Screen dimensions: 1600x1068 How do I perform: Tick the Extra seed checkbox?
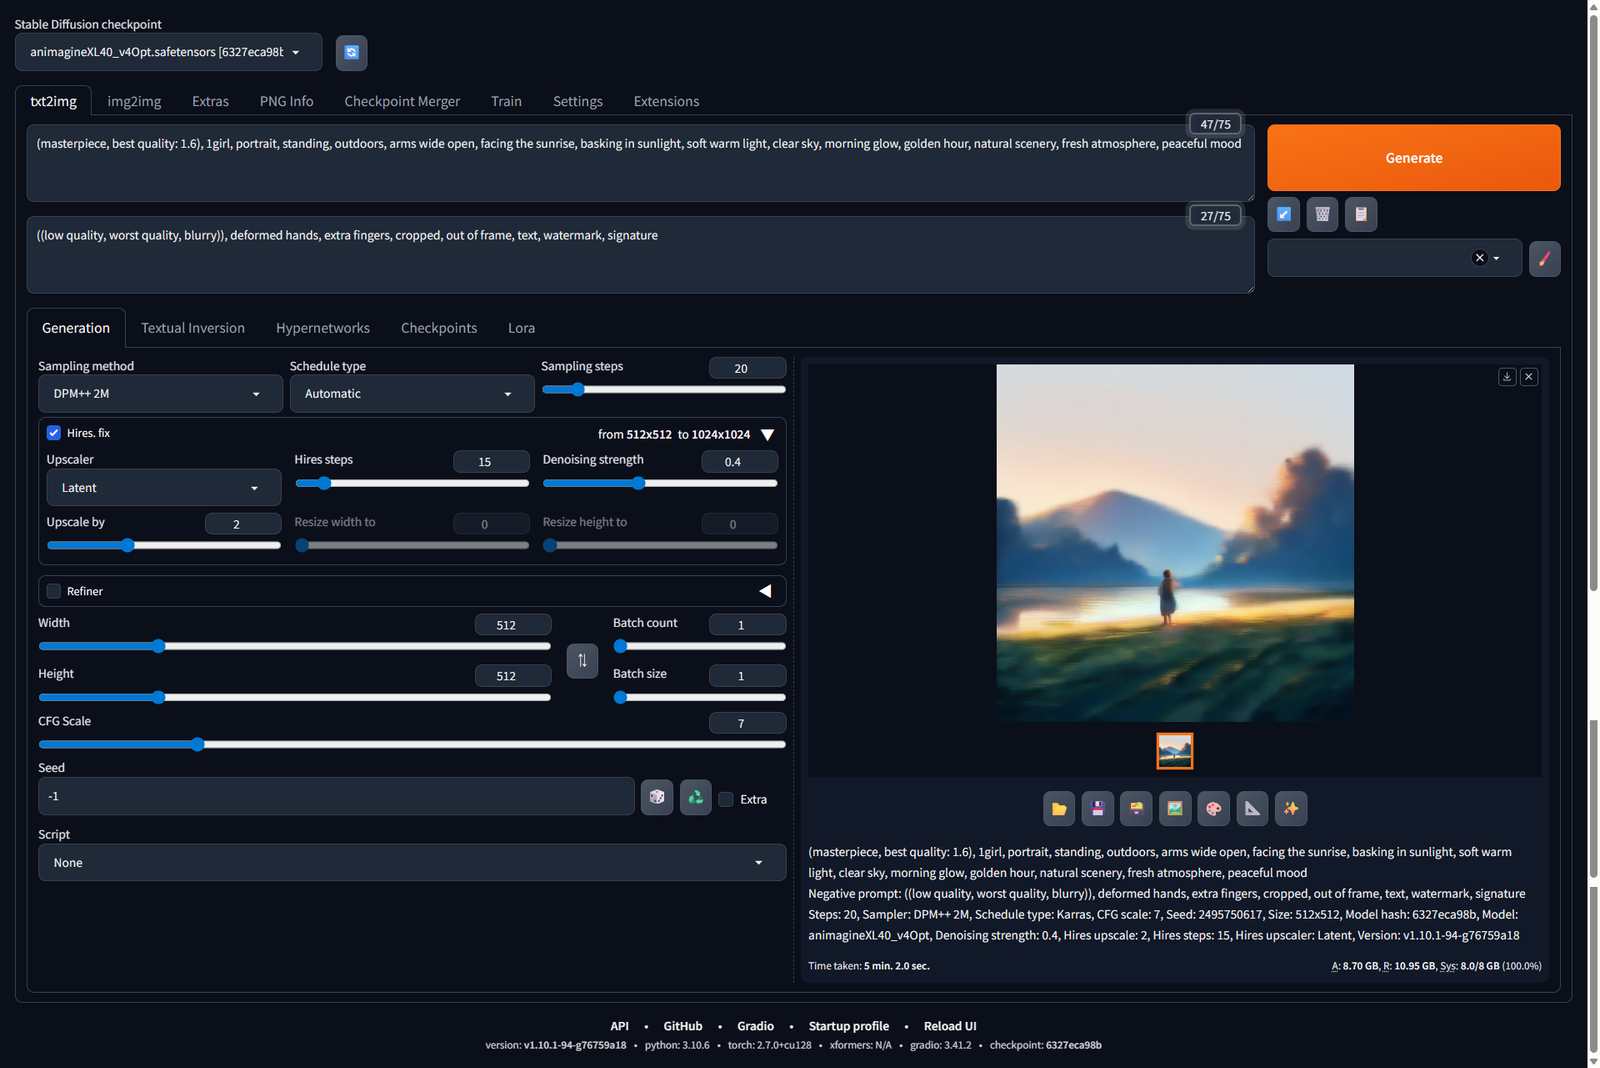(x=726, y=799)
